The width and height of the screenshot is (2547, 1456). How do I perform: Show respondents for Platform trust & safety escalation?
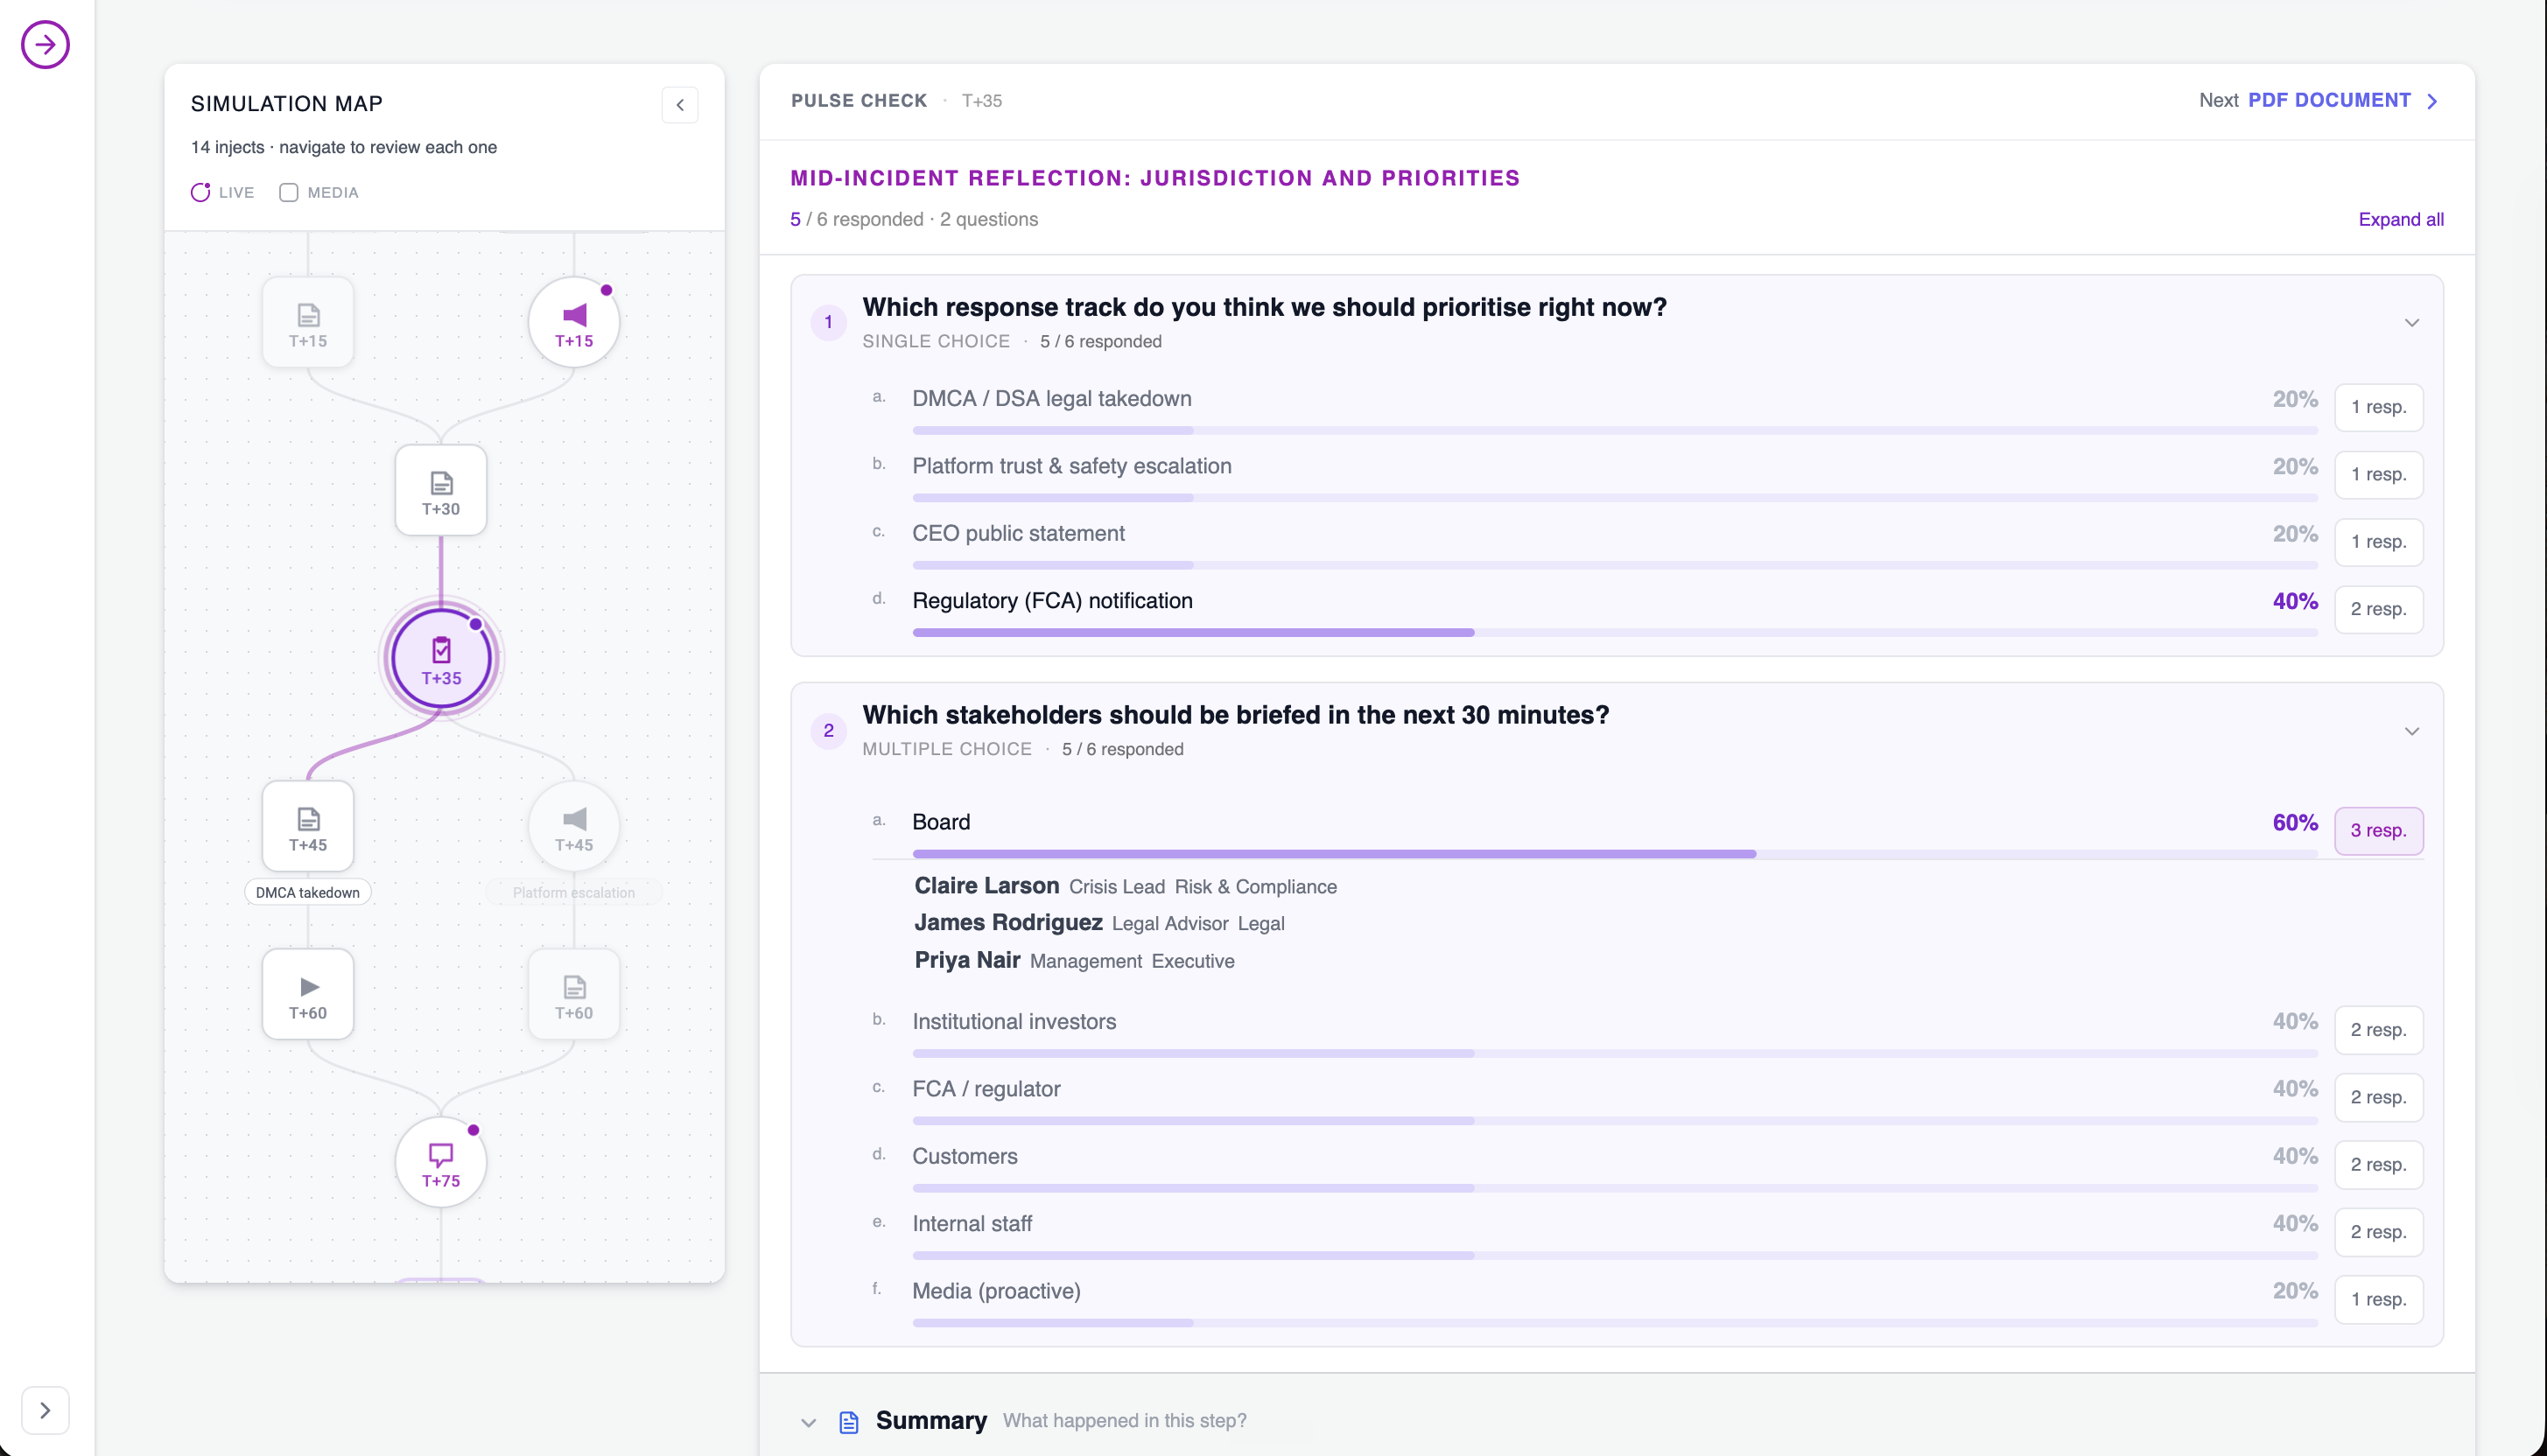point(2378,474)
